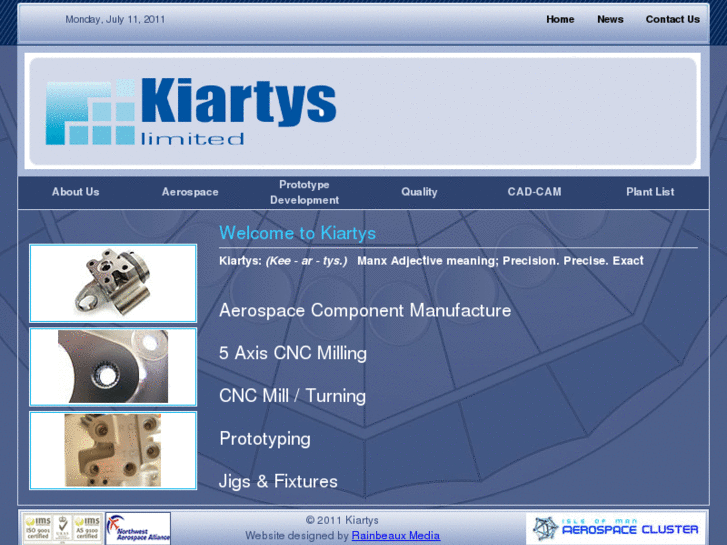Click the Monday, July 11, 2011 date

pos(115,19)
